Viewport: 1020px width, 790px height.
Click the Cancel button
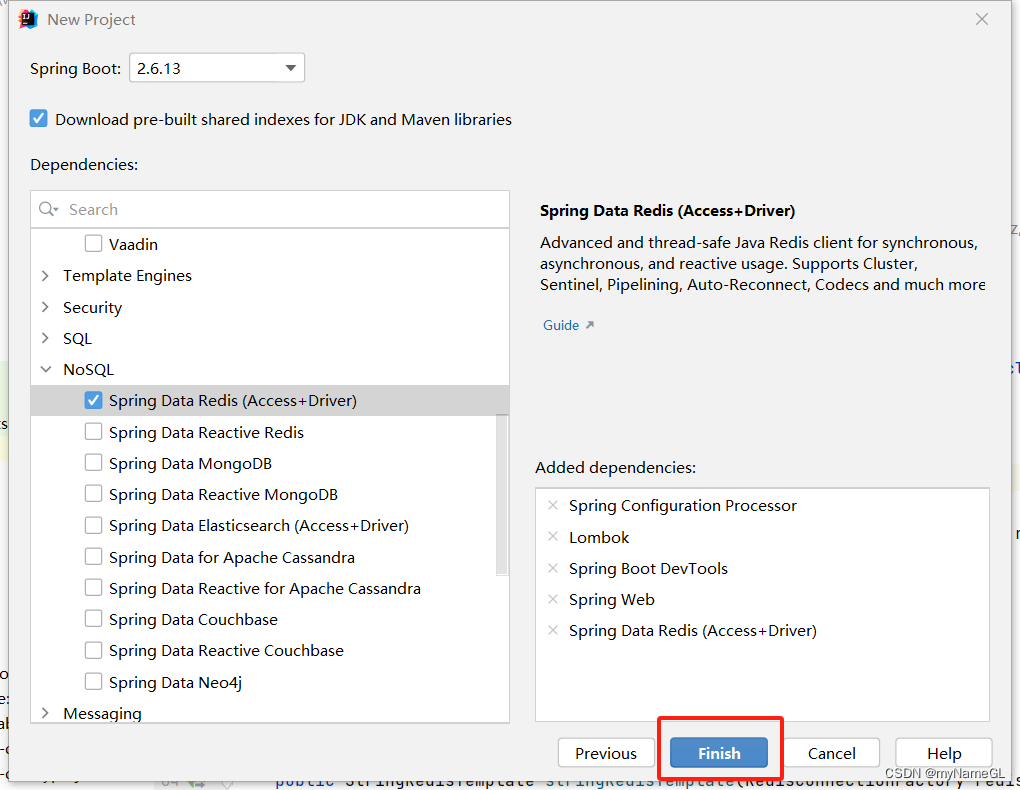pyautogui.click(x=831, y=753)
